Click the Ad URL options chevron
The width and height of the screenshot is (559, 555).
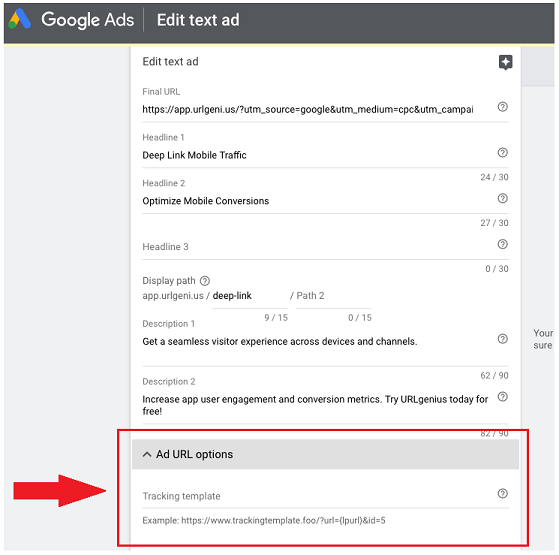147,454
